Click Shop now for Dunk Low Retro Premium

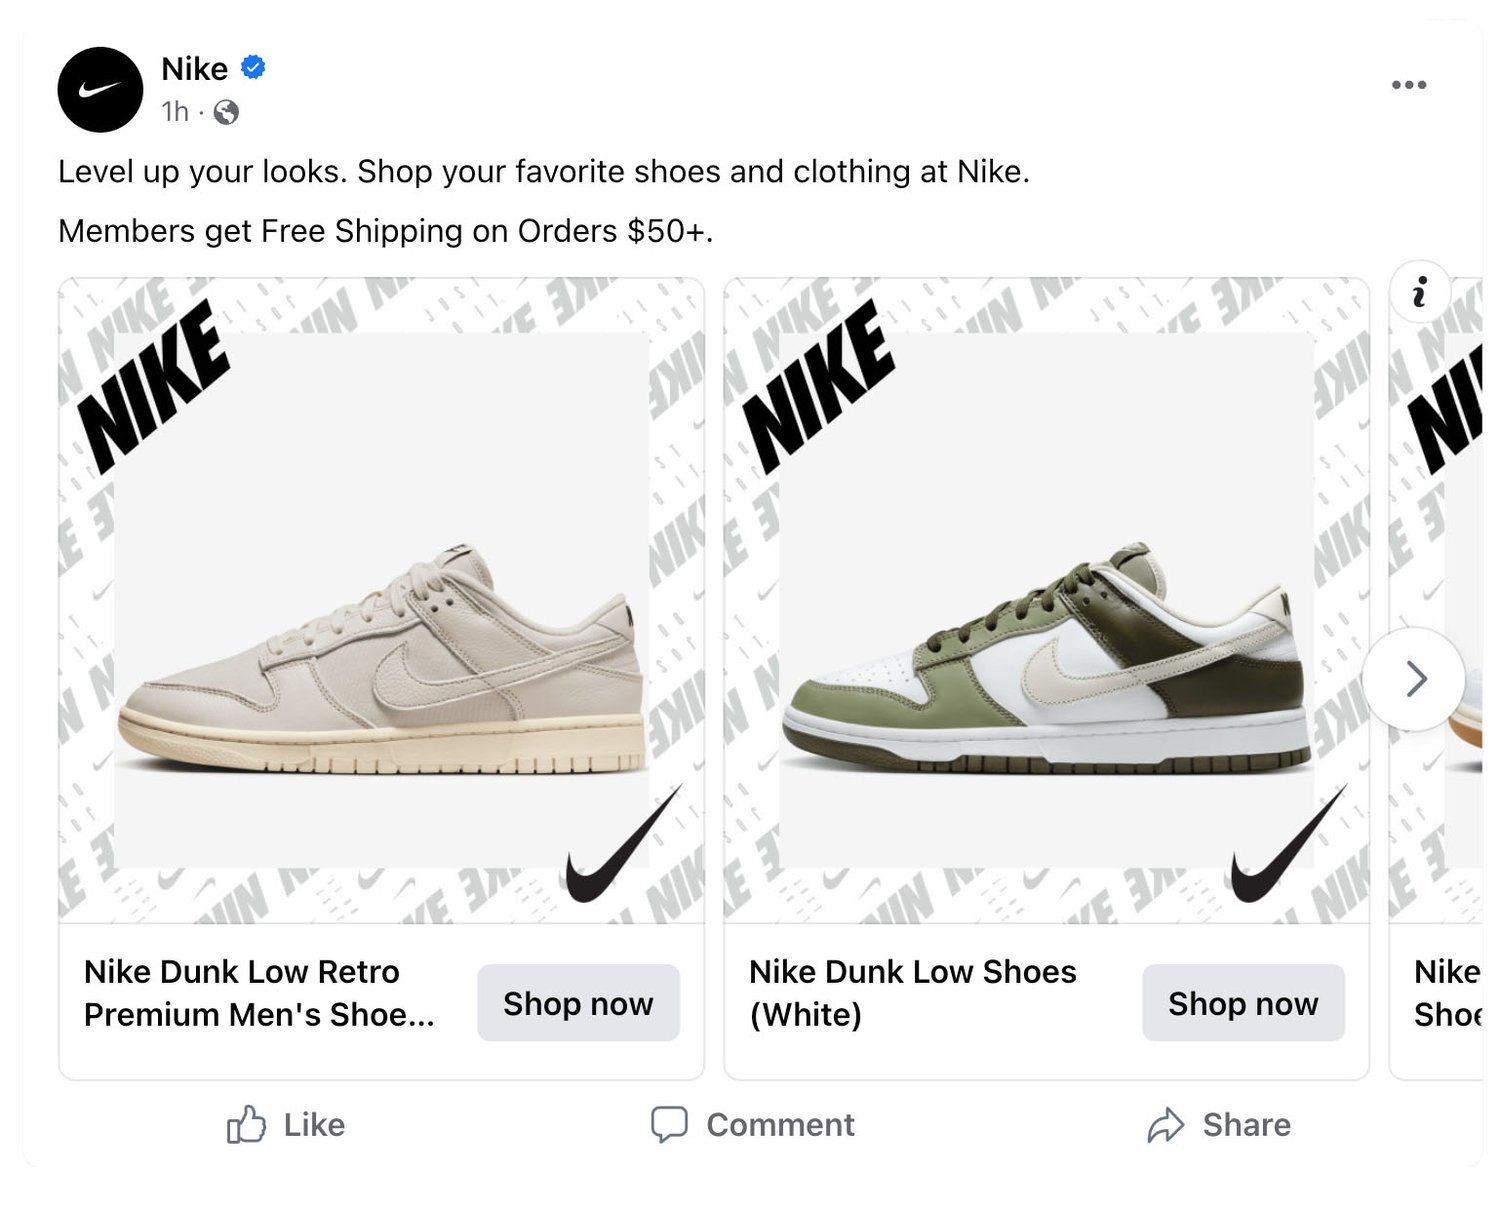tap(578, 1003)
